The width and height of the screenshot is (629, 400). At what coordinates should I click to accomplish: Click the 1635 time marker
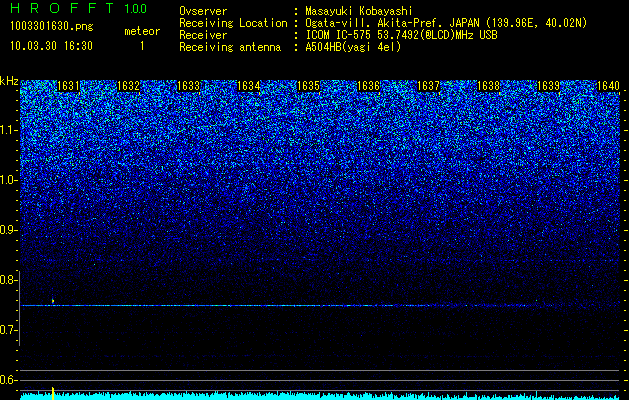(308, 86)
